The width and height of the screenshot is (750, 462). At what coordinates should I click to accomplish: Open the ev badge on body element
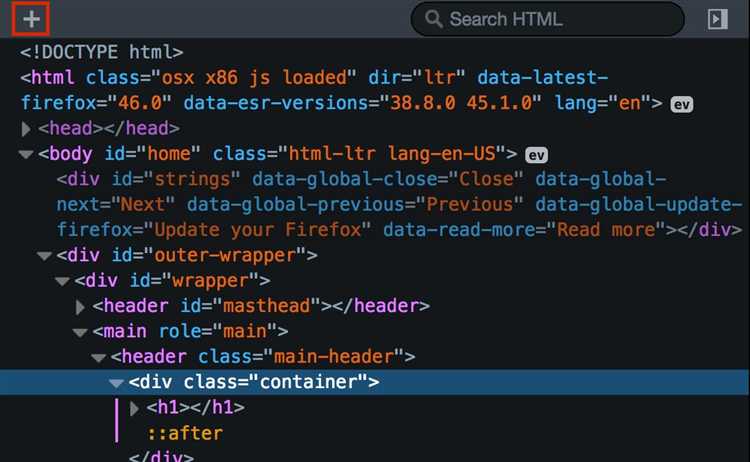[x=536, y=155]
